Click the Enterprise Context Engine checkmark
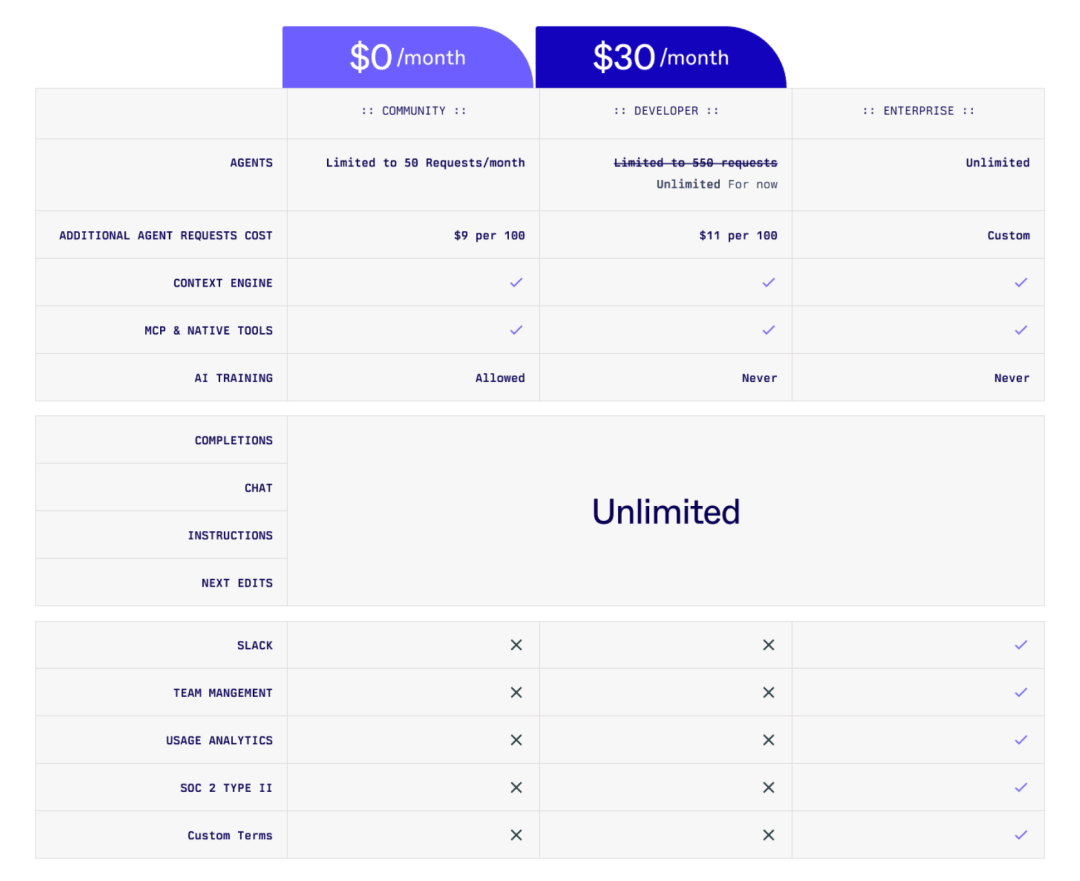The height and width of the screenshot is (881, 1080). (x=1020, y=283)
